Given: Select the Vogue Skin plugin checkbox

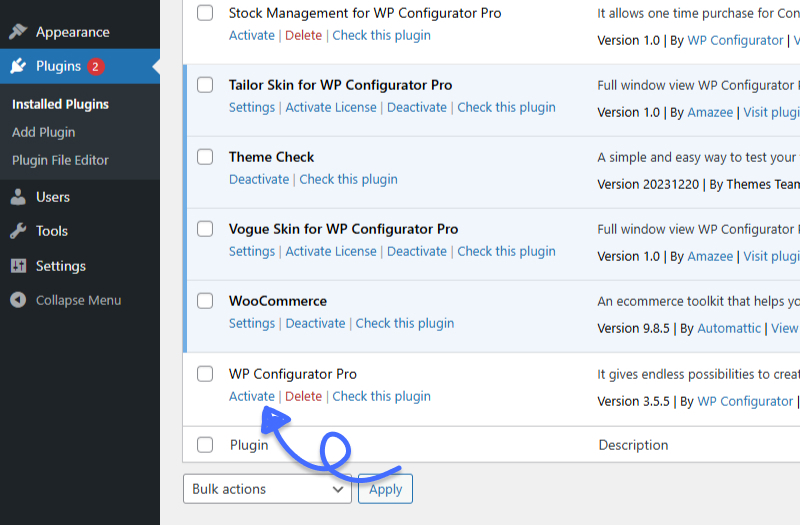Looking at the screenshot, I should point(205,229).
